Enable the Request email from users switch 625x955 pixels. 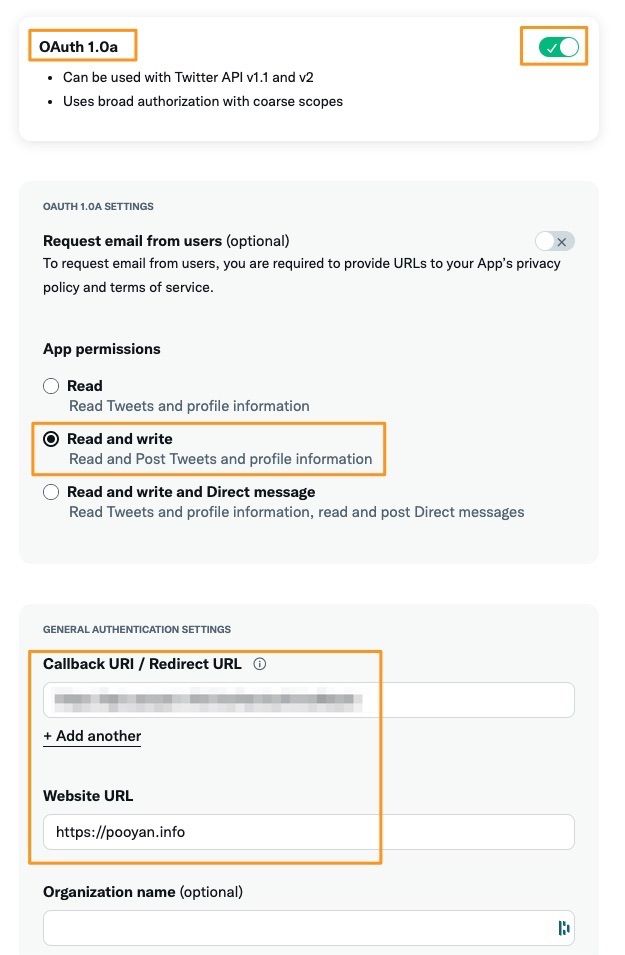point(551,241)
